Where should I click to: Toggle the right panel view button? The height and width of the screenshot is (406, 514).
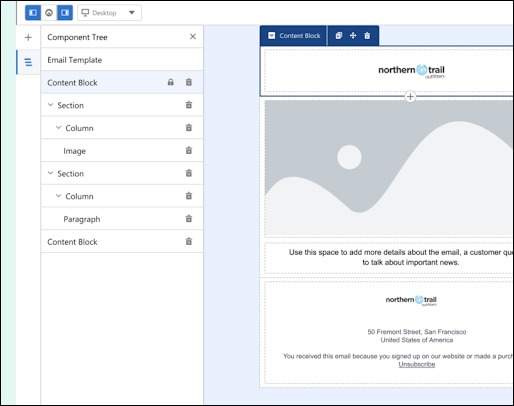tap(65, 13)
